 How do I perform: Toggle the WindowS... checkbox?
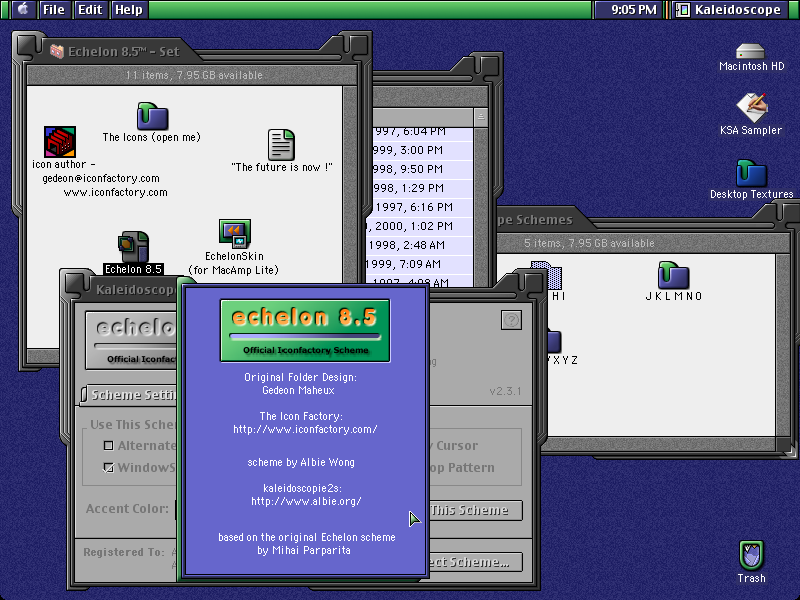pyautogui.click(x=108, y=467)
